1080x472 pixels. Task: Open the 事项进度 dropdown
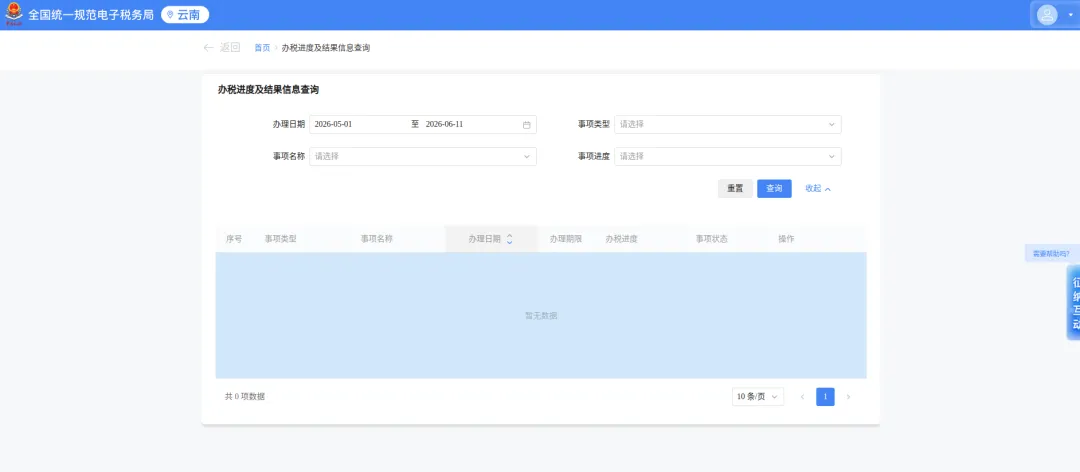pyautogui.click(x=727, y=156)
